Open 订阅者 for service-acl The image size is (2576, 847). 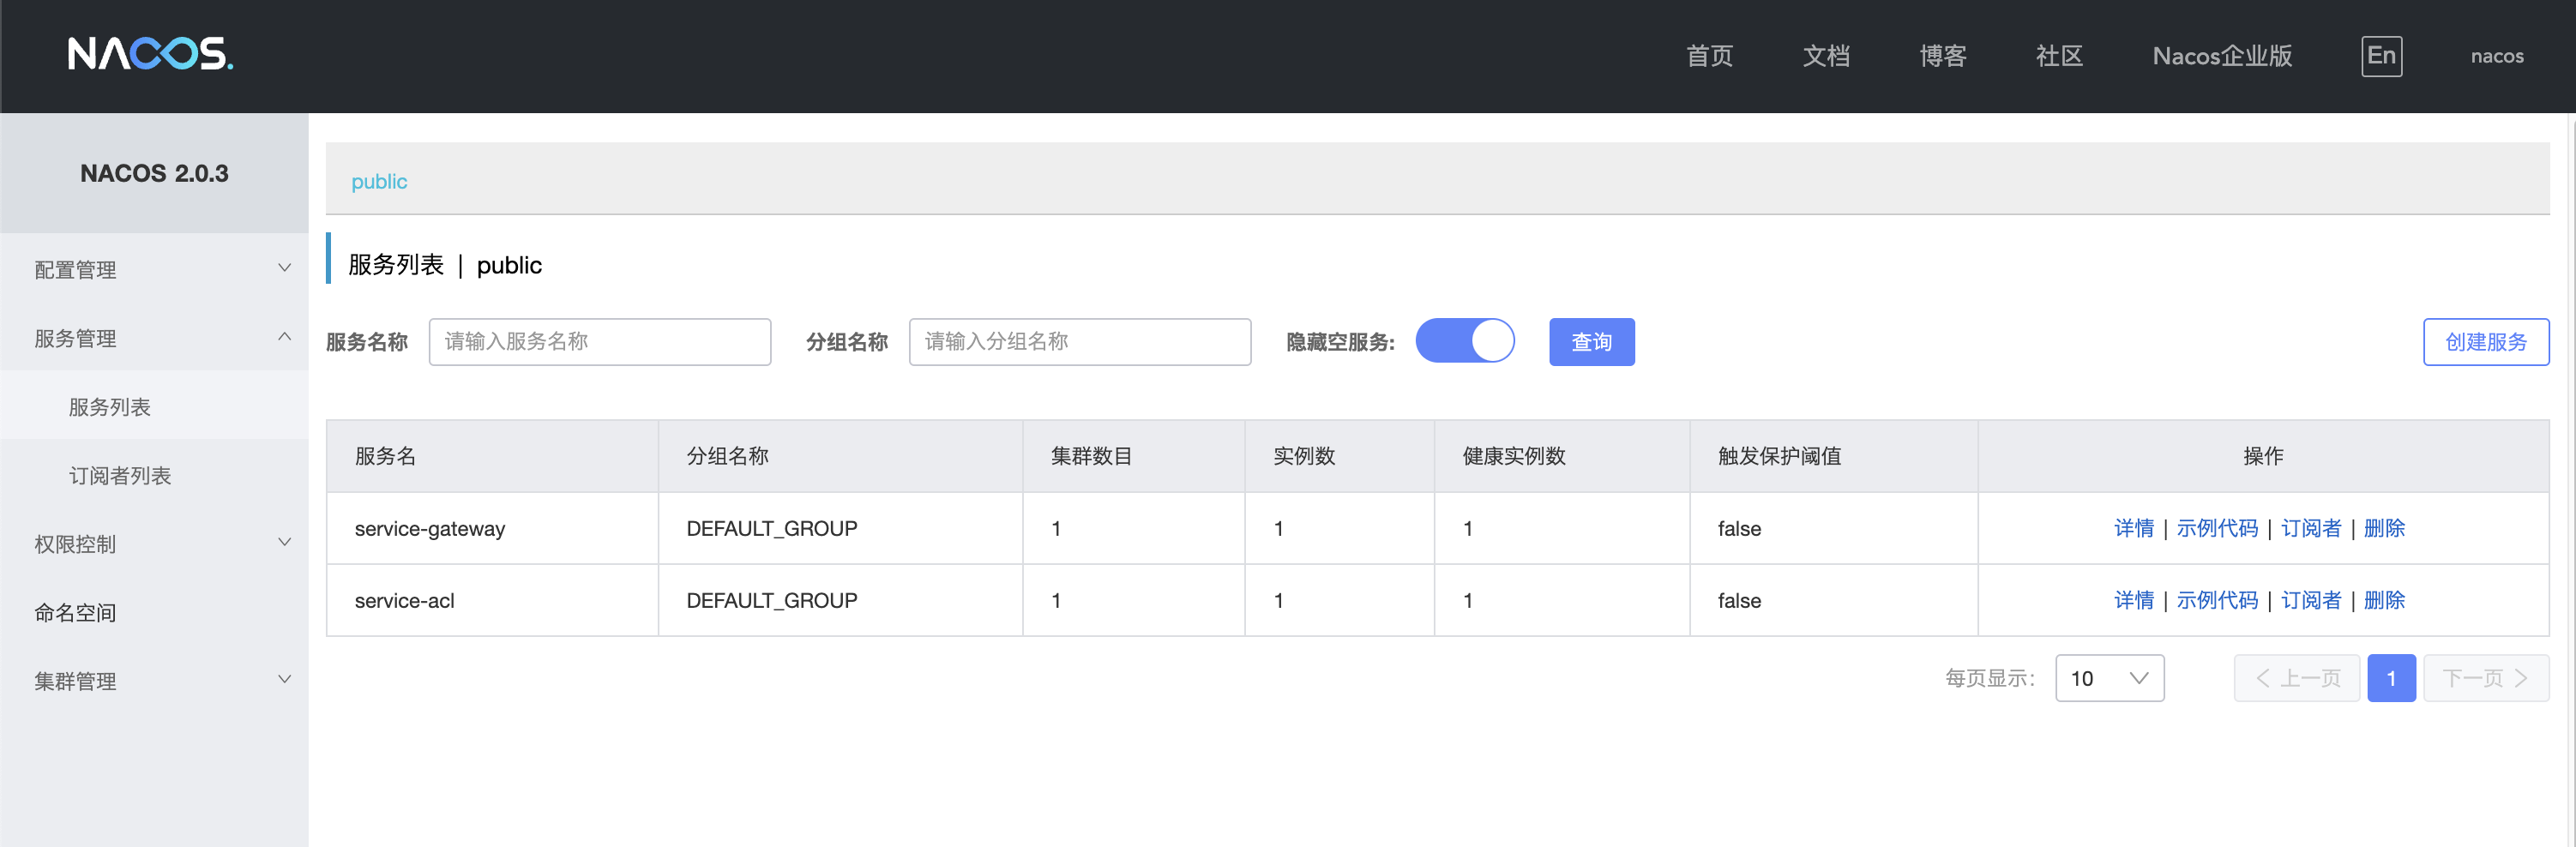(2310, 600)
